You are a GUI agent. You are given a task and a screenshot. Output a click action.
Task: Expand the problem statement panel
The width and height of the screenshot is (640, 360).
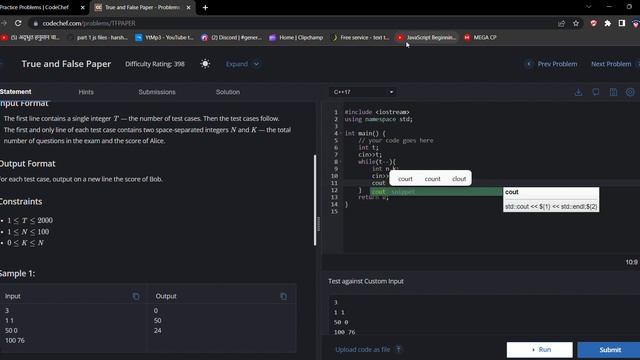pos(243,64)
